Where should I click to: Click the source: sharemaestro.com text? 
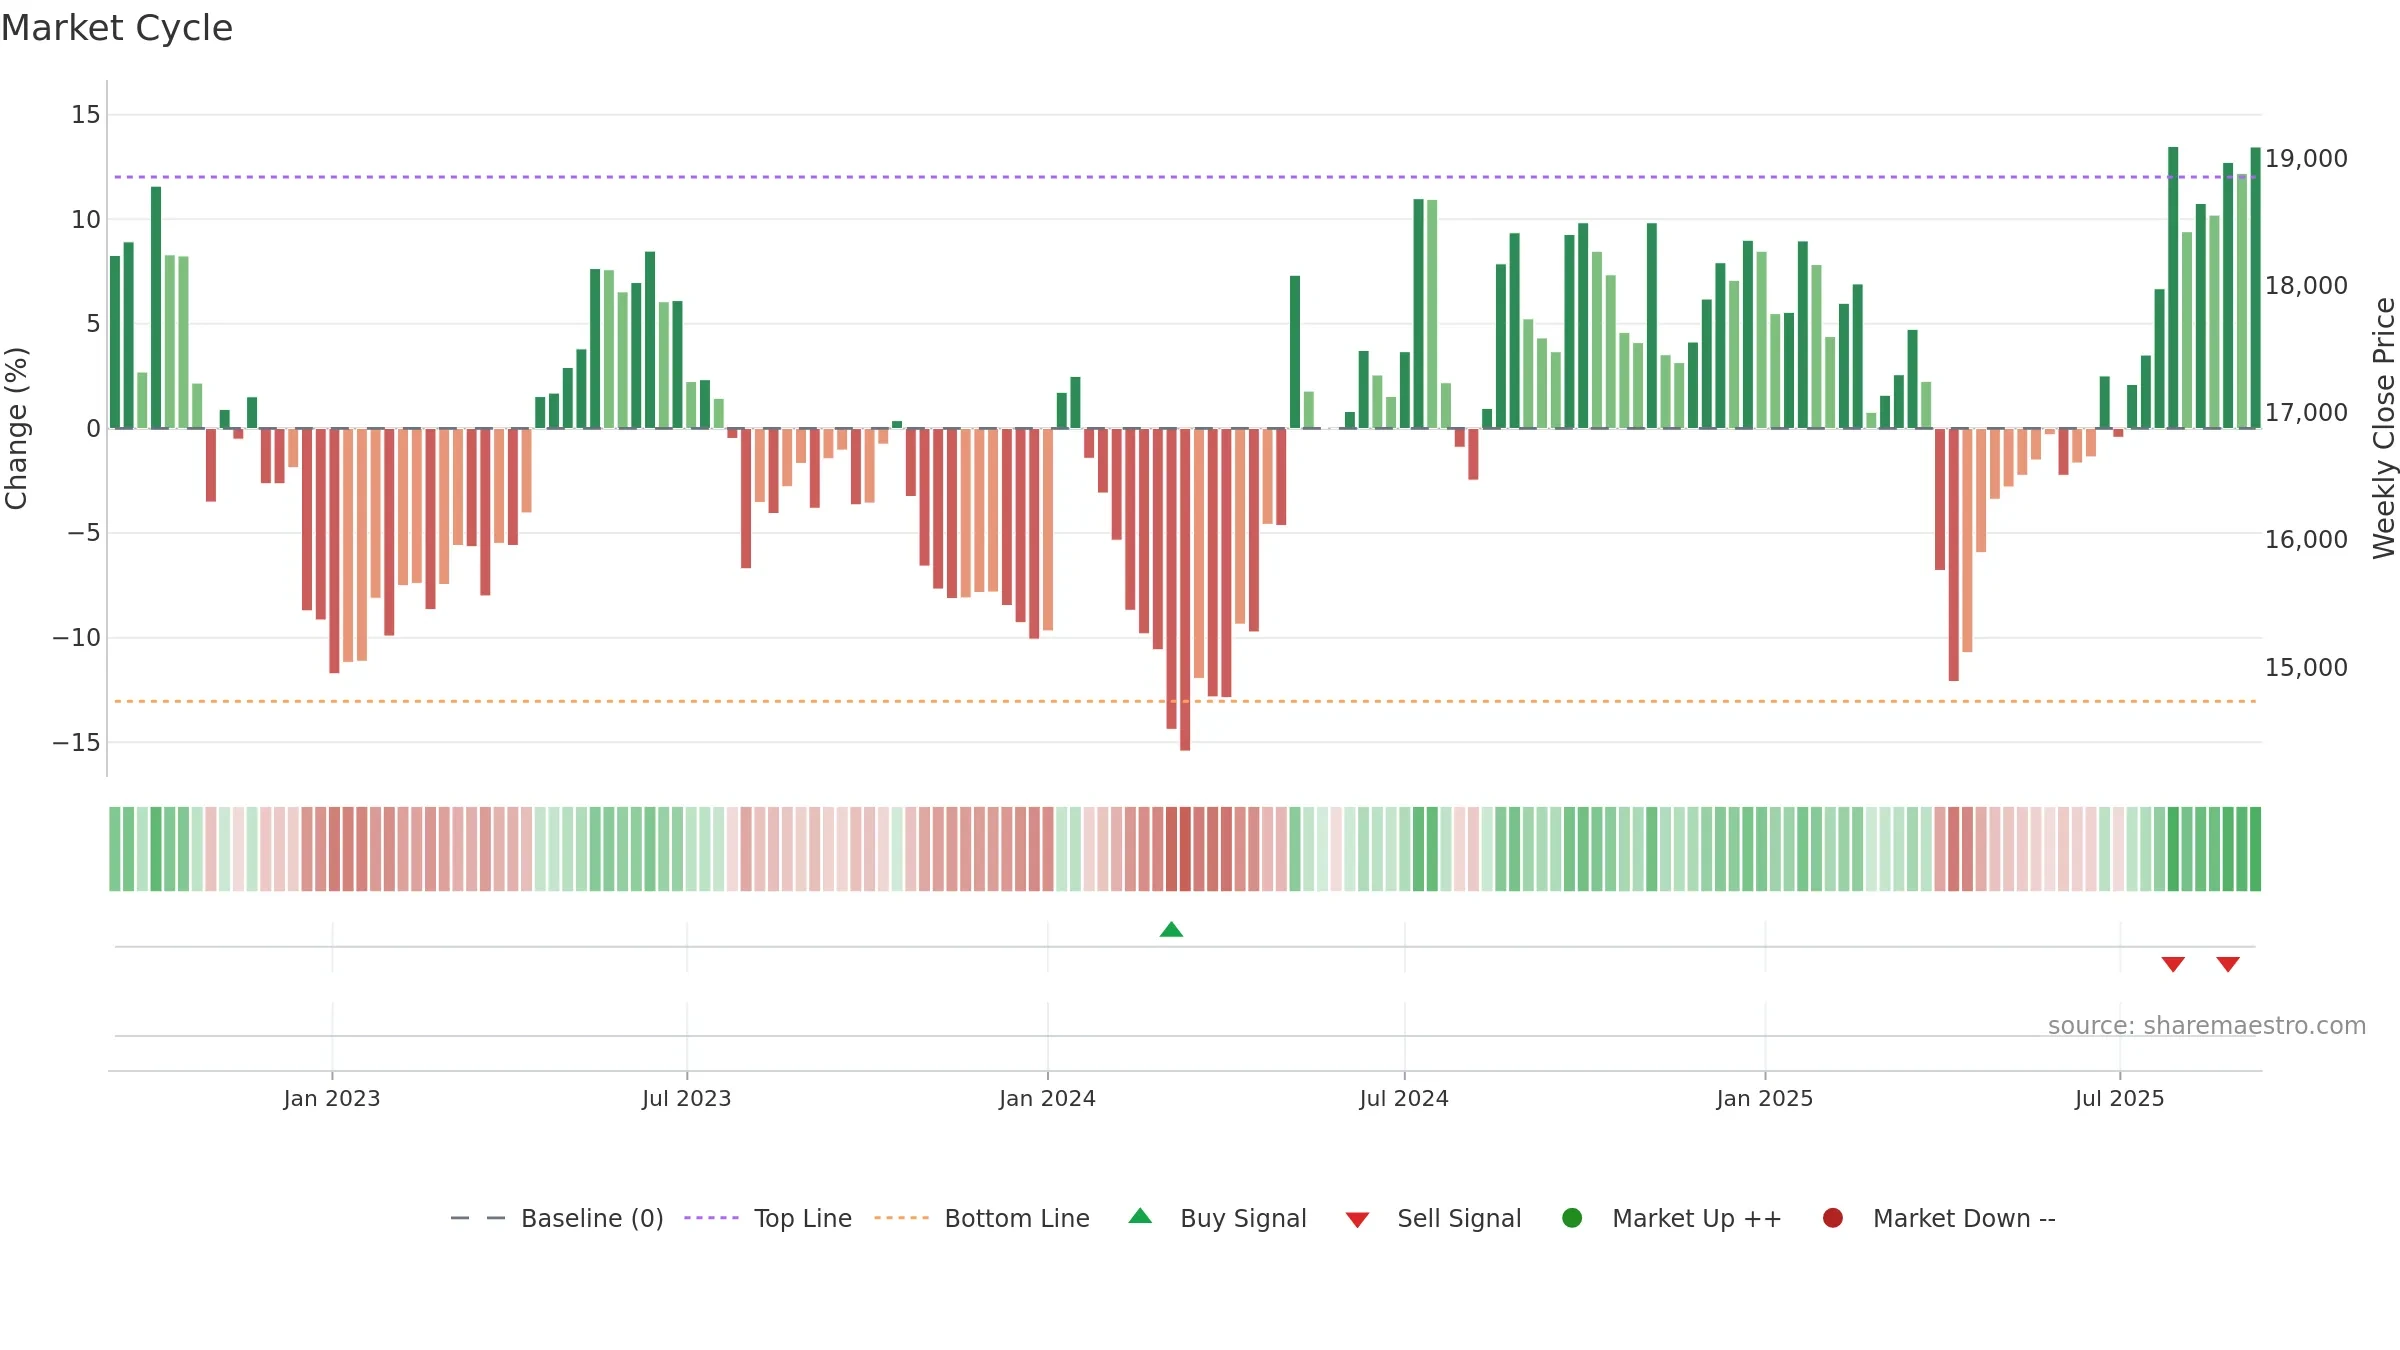(2207, 1026)
